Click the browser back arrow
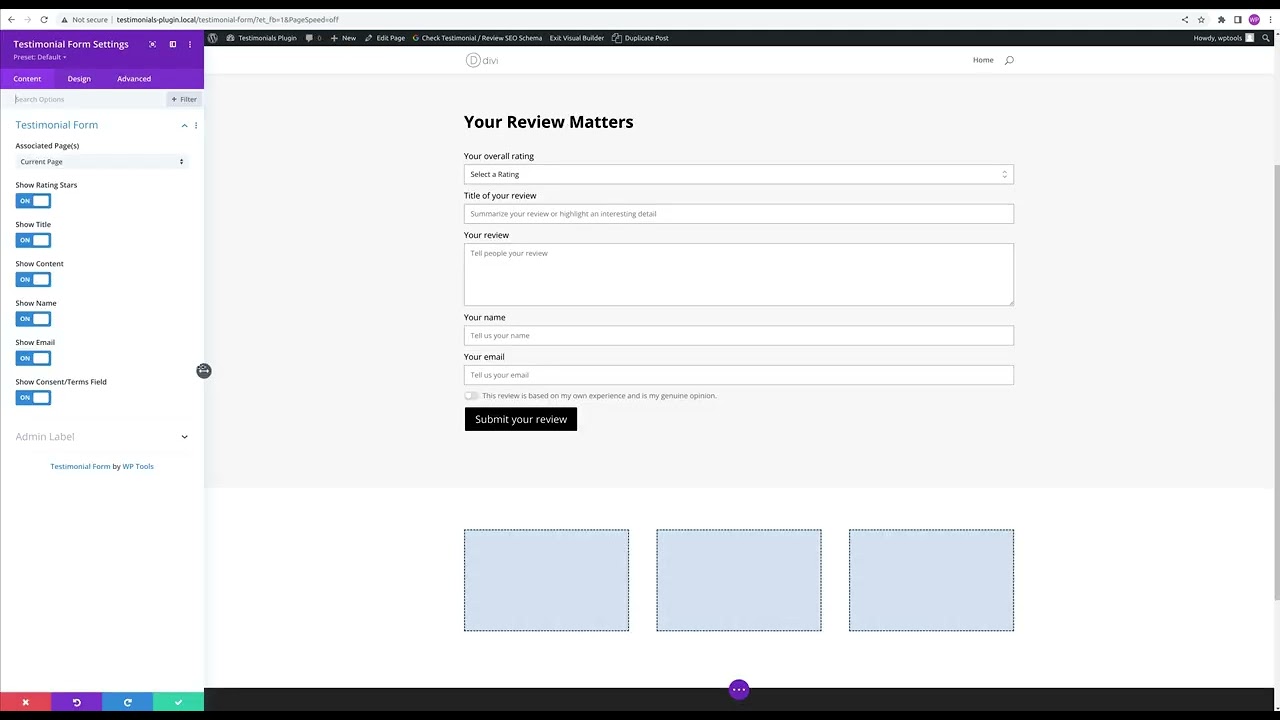 pyautogui.click(x=11, y=19)
